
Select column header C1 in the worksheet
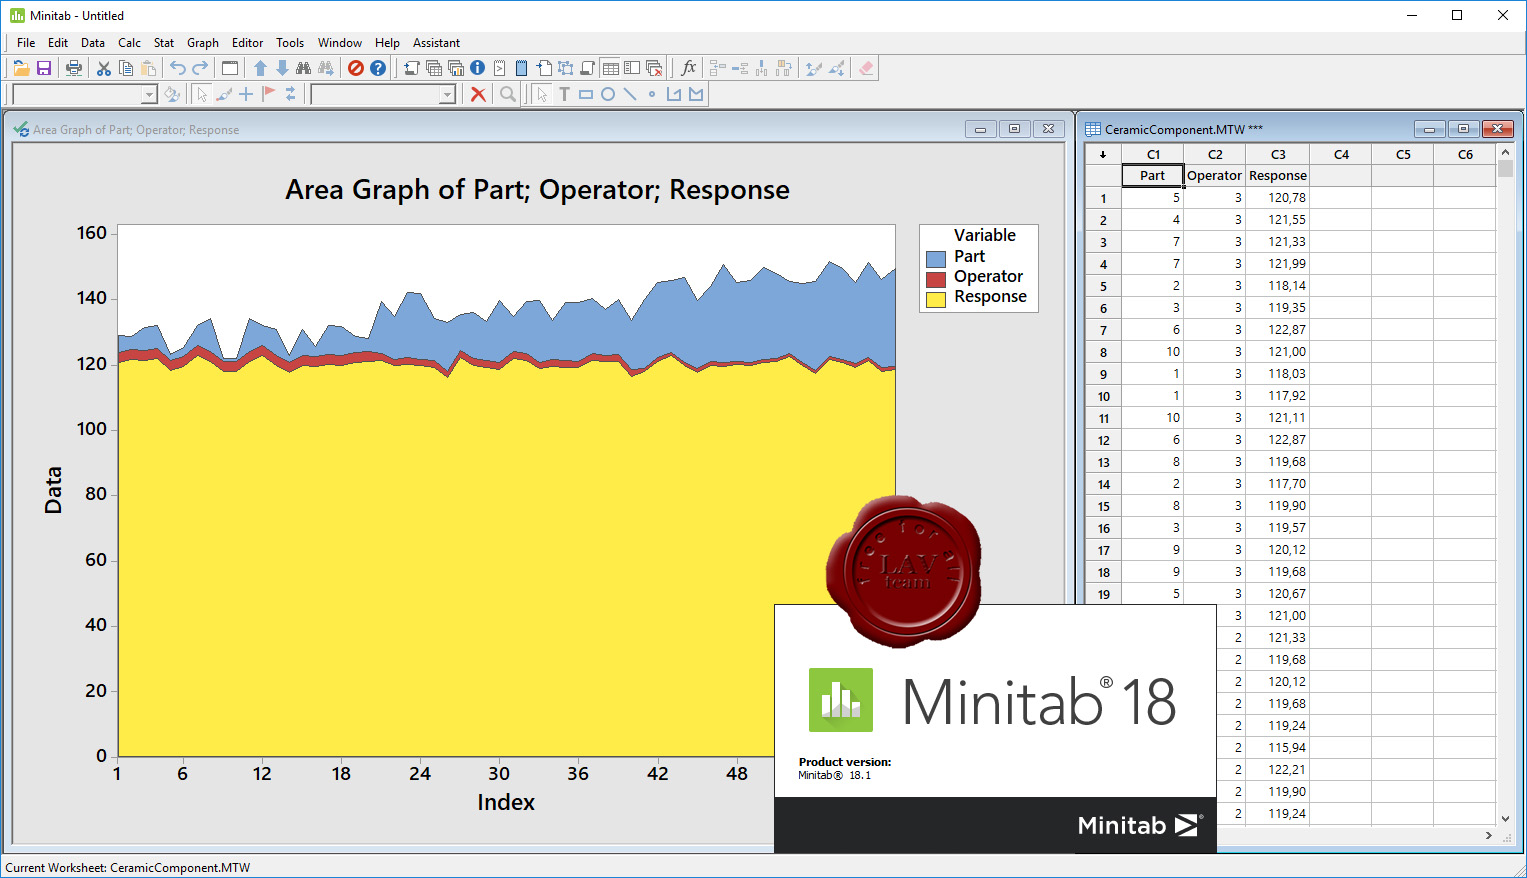coord(1153,154)
